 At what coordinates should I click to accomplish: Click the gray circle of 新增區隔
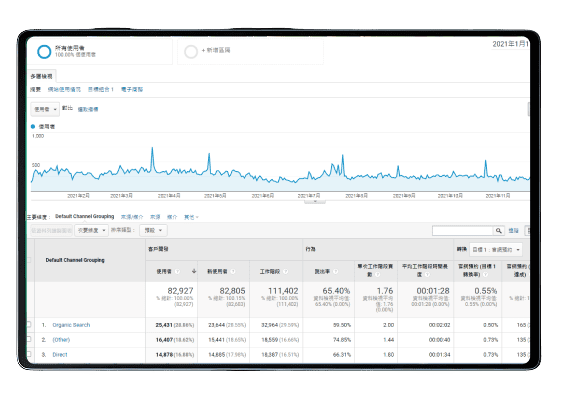click(191, 52)
